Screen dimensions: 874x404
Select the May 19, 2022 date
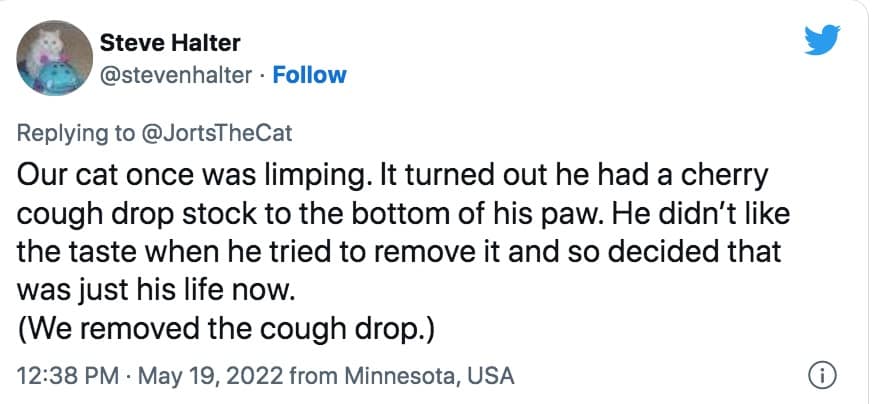[x=211, y=377]
